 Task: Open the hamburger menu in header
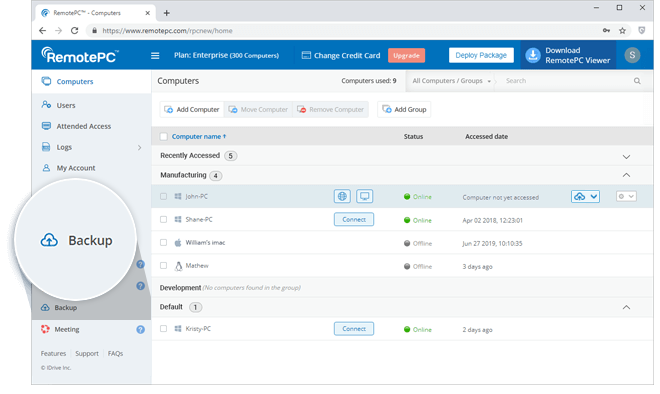[x=155, y=56]
